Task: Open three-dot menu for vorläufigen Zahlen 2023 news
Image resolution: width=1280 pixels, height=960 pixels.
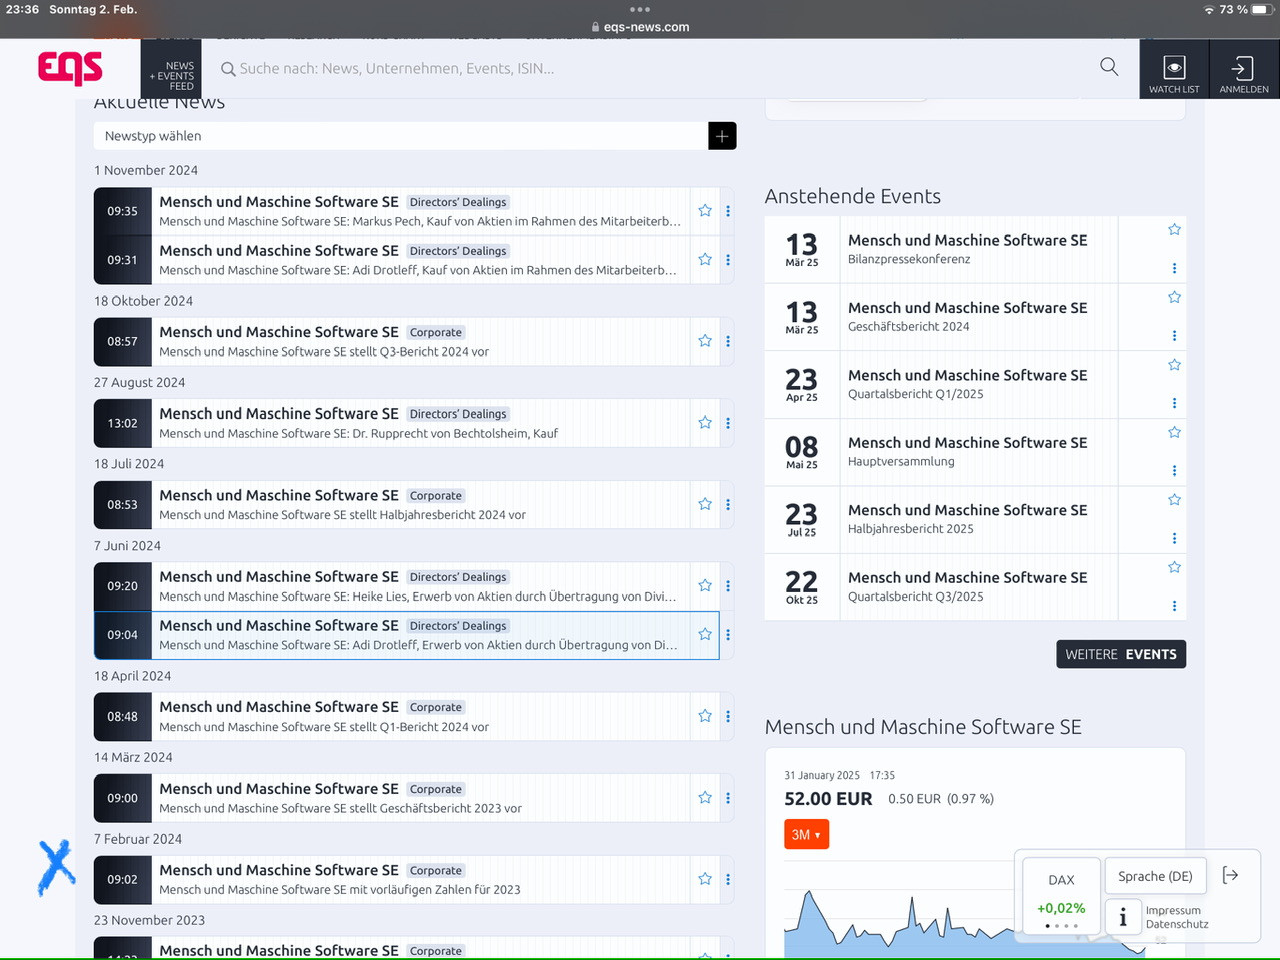Action: coord(728,879)
